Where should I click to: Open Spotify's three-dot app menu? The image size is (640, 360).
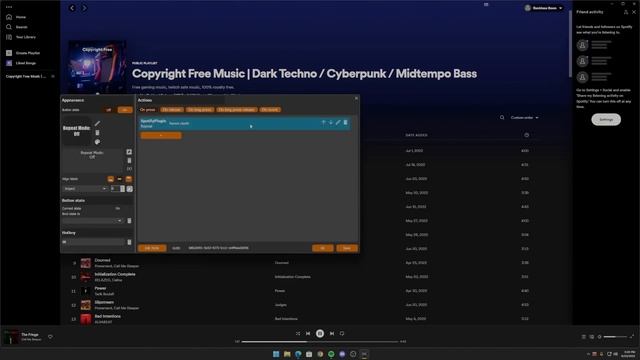[9, 7]
